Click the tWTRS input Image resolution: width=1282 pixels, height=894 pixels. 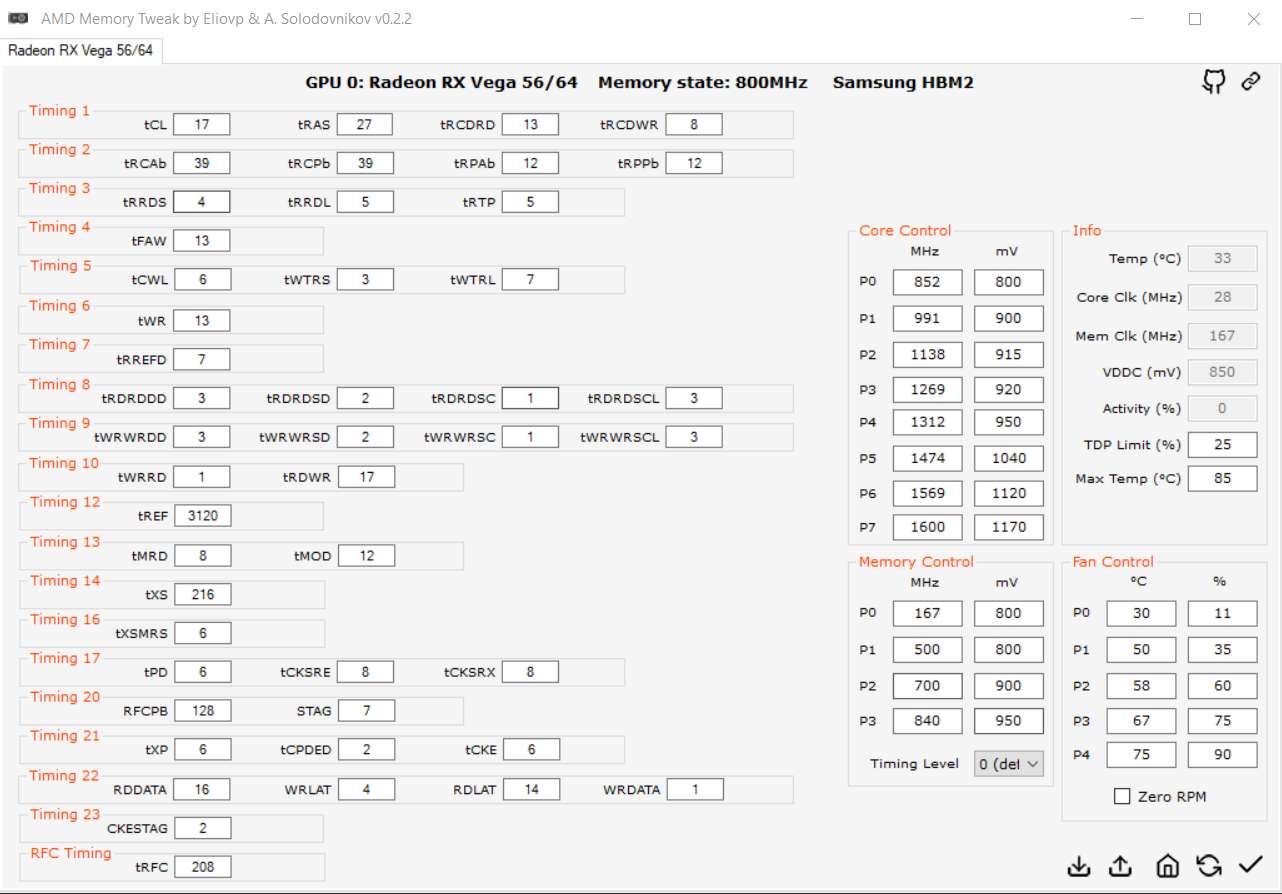pos(364,280)
